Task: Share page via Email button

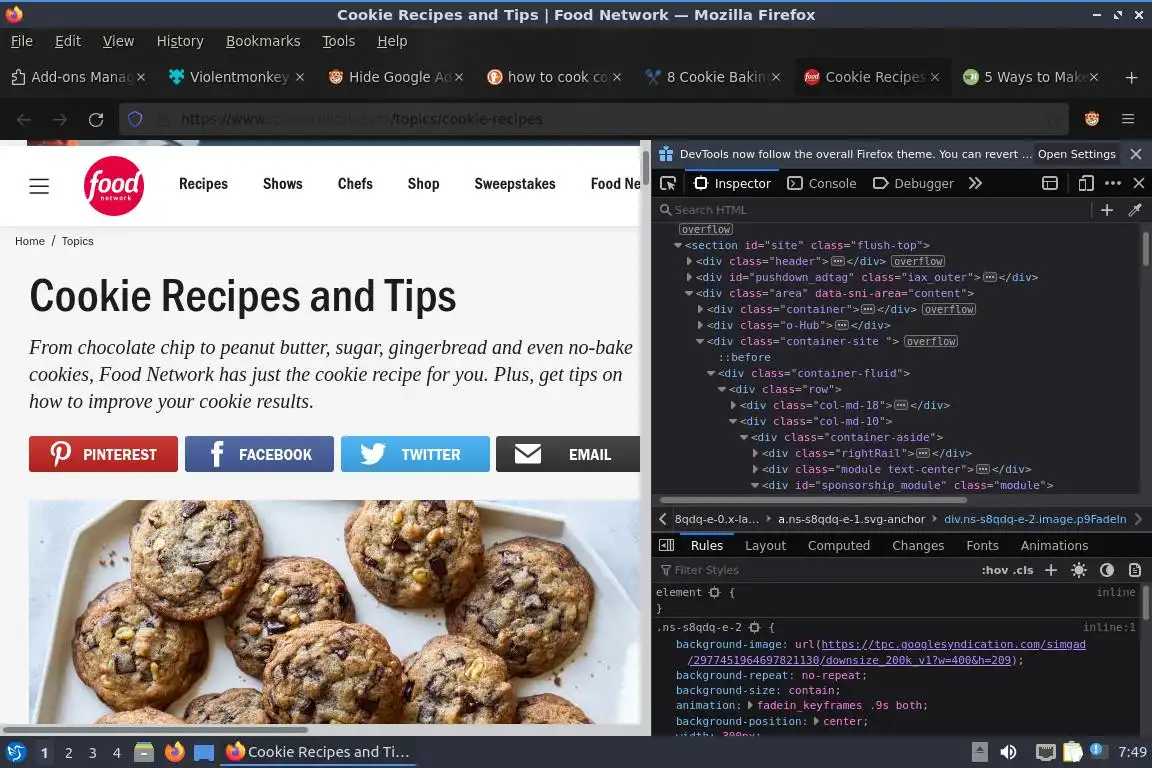Action: [x=568, y=454]
